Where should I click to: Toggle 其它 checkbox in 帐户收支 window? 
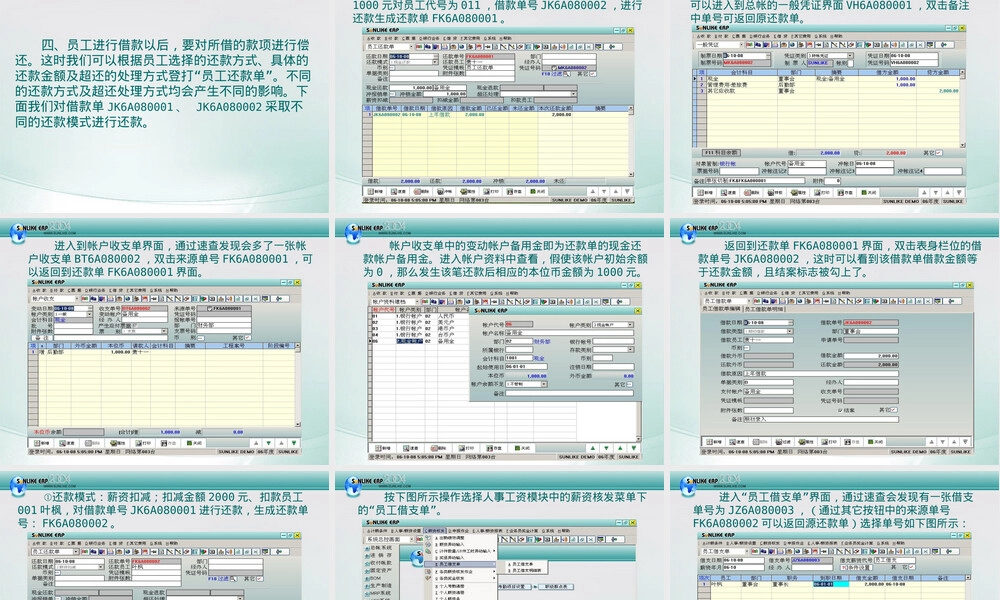click(248, 338)
